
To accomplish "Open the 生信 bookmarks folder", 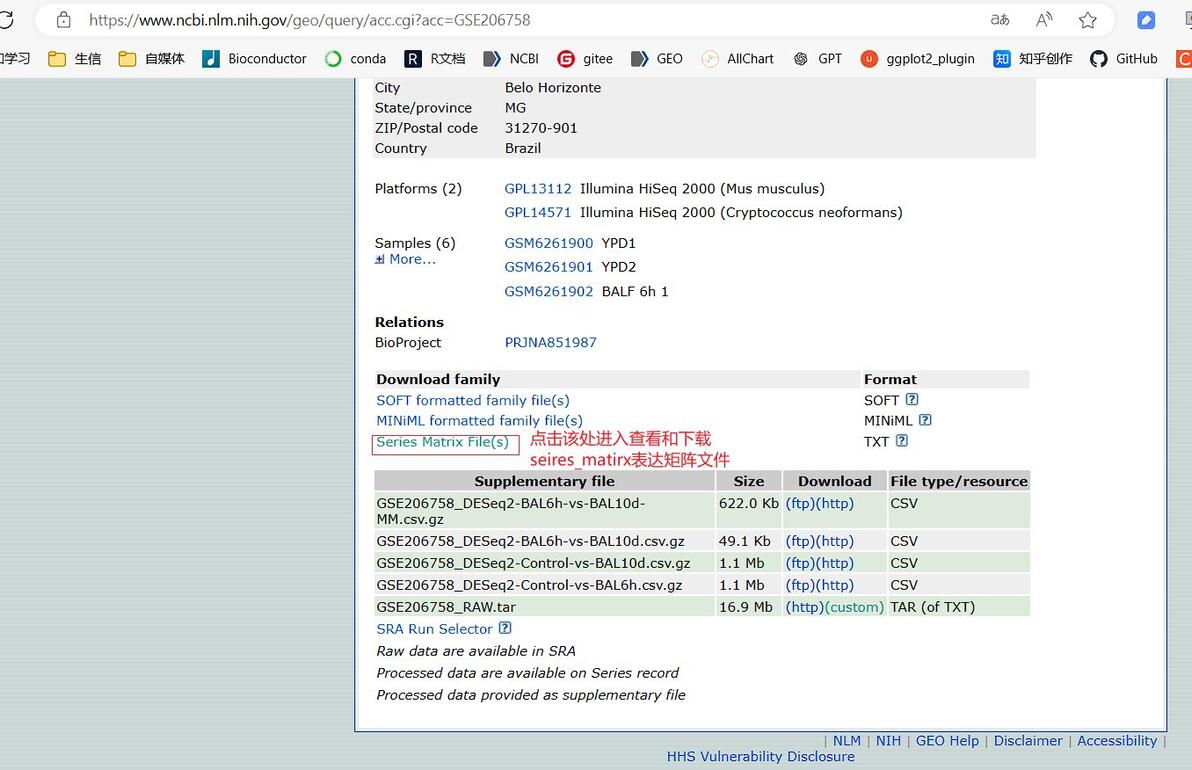I will click(x=74, y=59).
